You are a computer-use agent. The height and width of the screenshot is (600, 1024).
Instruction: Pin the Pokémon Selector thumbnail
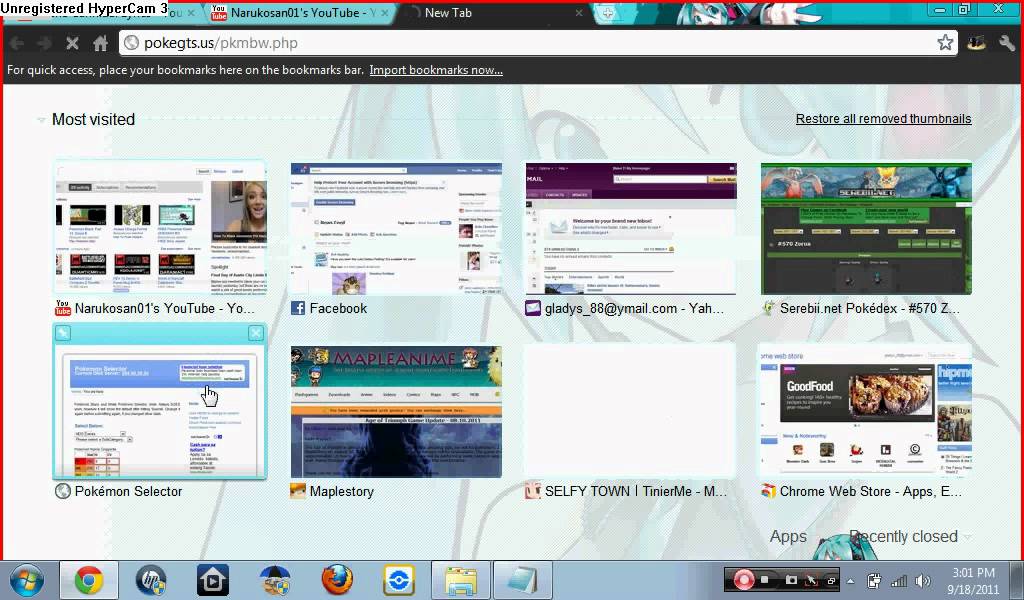[x=62, y=333]
